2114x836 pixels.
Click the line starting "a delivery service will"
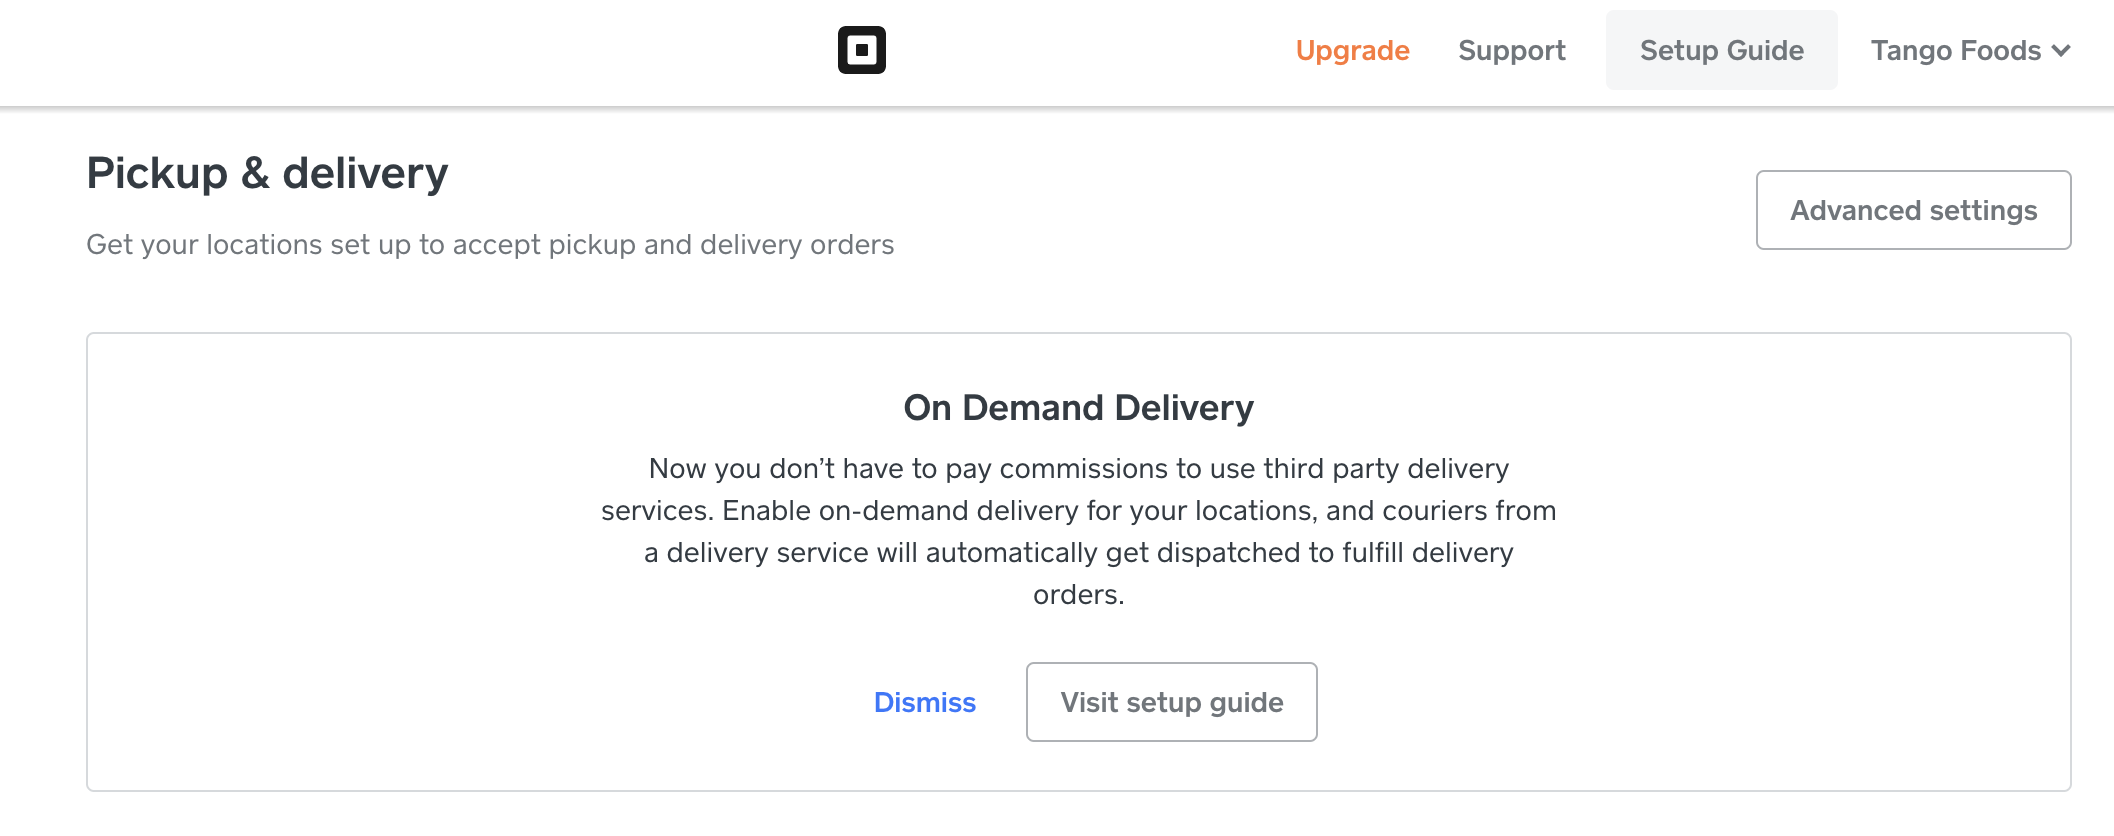[1078, 553]
